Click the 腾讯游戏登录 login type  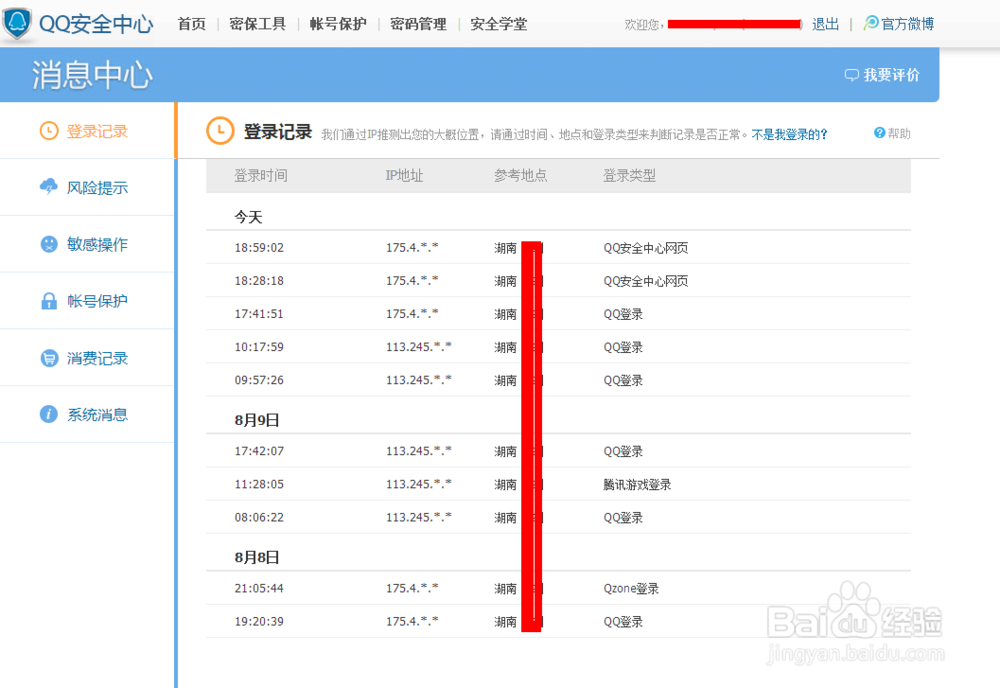pyautogui.click(x=637, y=485)
